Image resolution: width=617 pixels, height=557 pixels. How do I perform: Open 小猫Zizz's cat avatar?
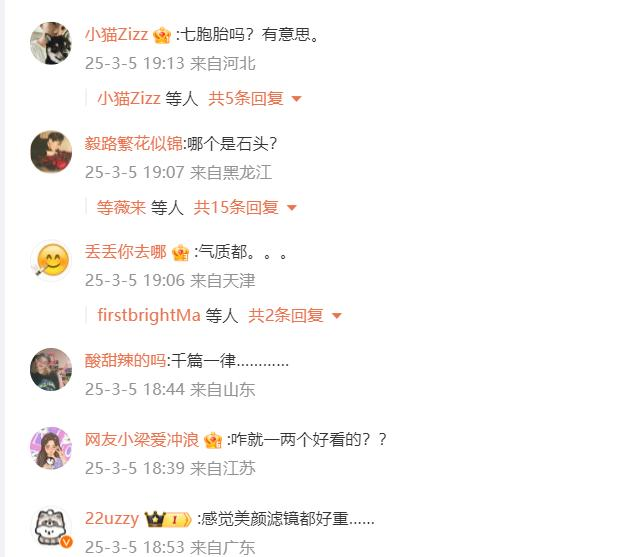(51, 43)
